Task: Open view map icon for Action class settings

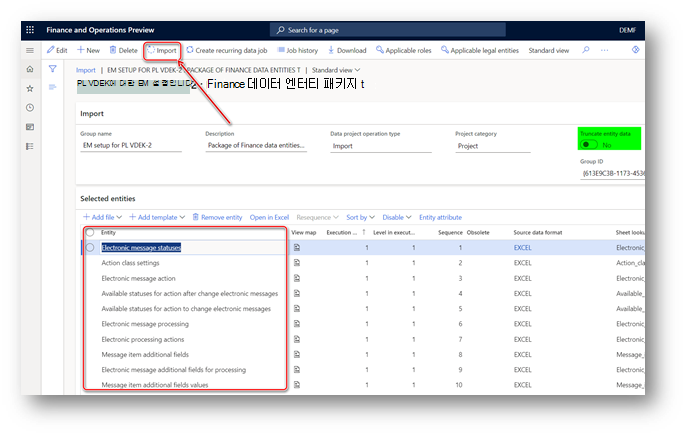Action: (x=297, y=263)
